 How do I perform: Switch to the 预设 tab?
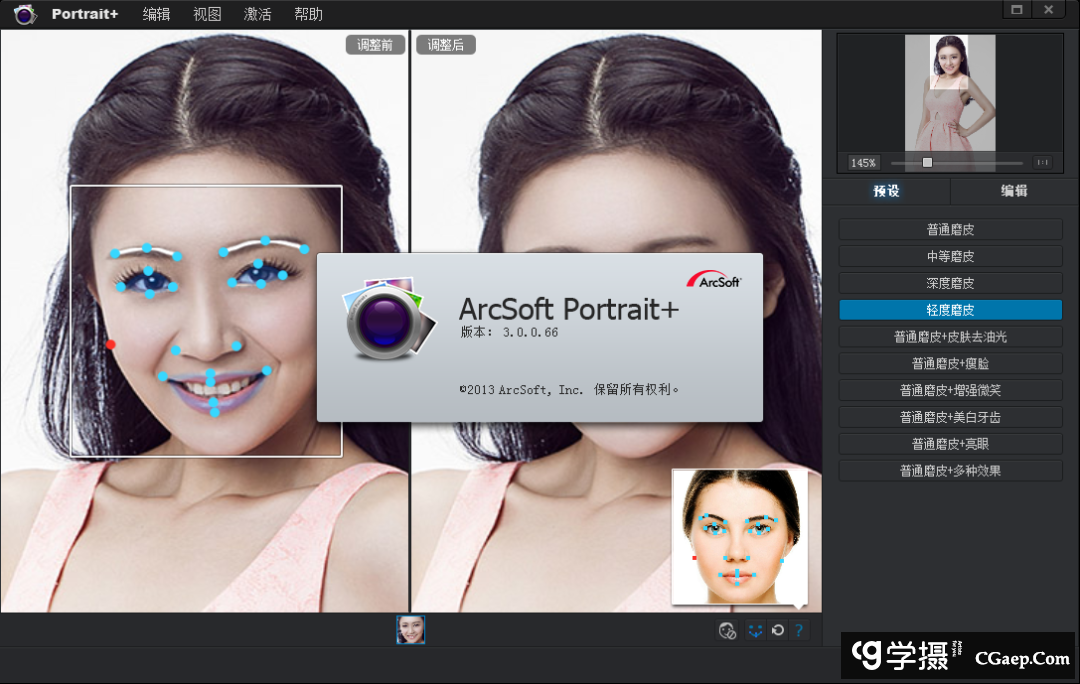tap(888, 190)
